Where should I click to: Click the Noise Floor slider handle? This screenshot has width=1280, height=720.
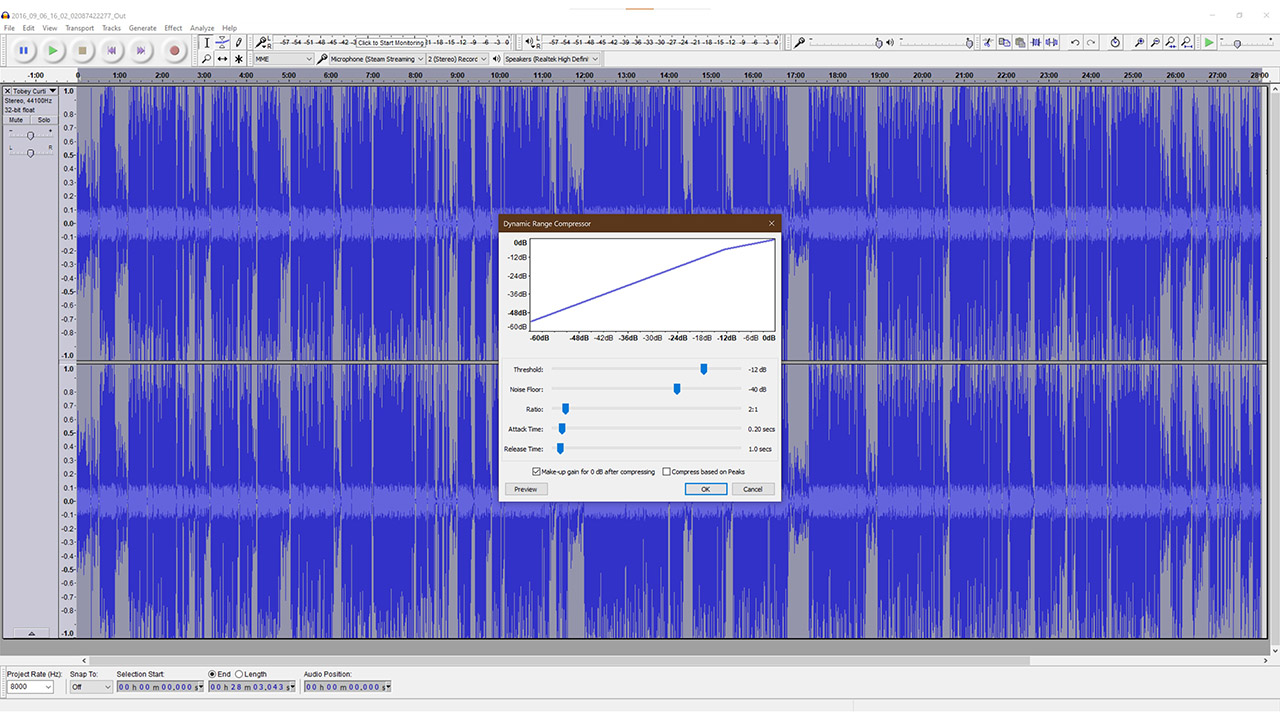click(x=677, y=389)
